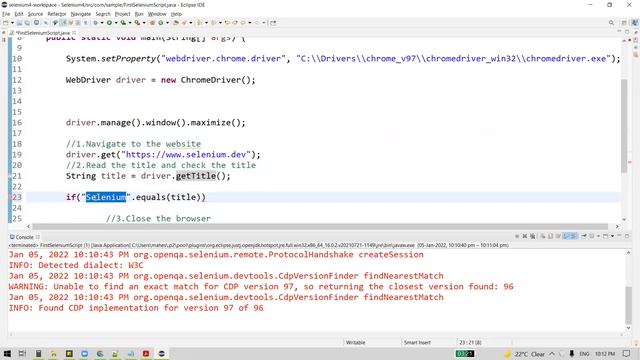Open the notification center icon in taskbar
This screenshot has height=360, width=640.
click(627, 353)
